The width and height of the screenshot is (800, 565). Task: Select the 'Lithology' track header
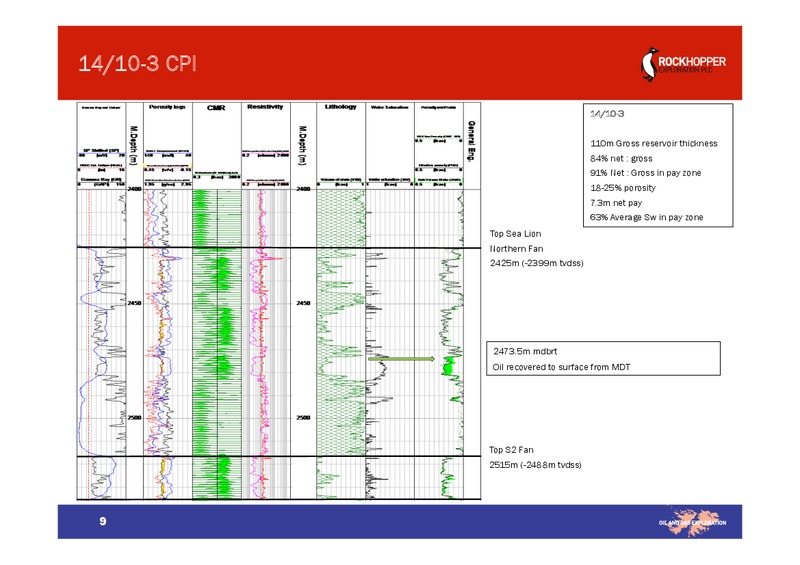tap(341, 107)
